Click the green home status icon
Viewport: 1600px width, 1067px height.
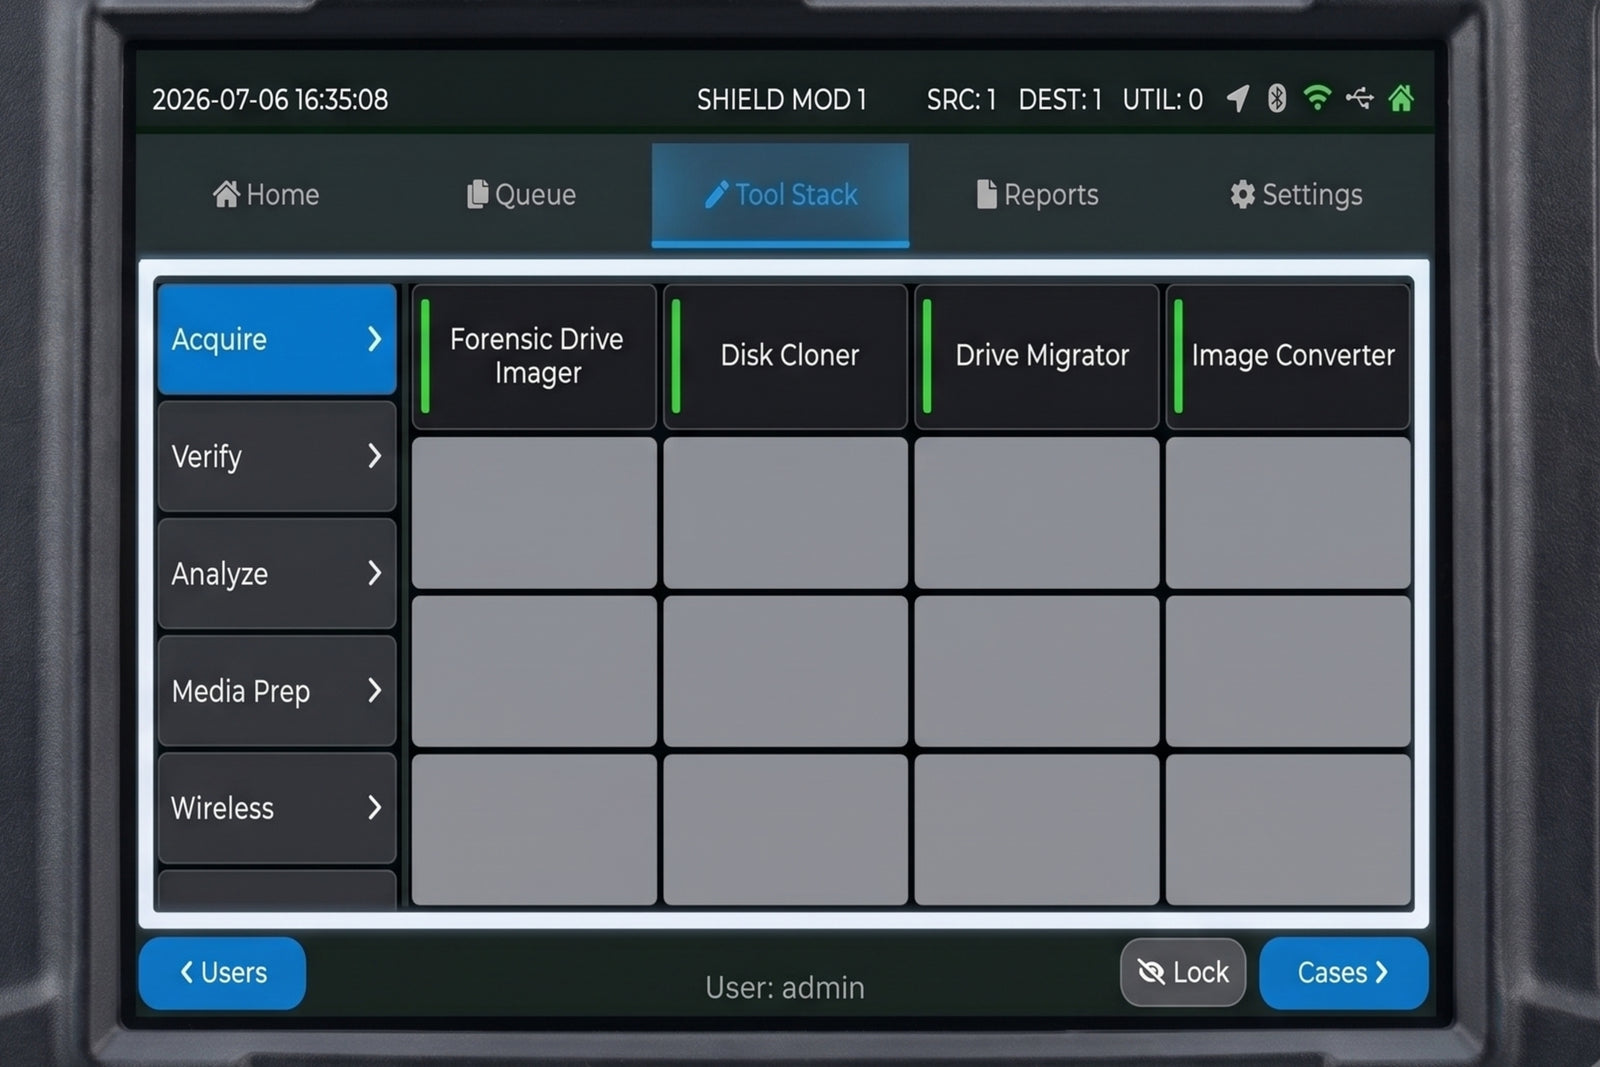click(x=1401, y=98)
